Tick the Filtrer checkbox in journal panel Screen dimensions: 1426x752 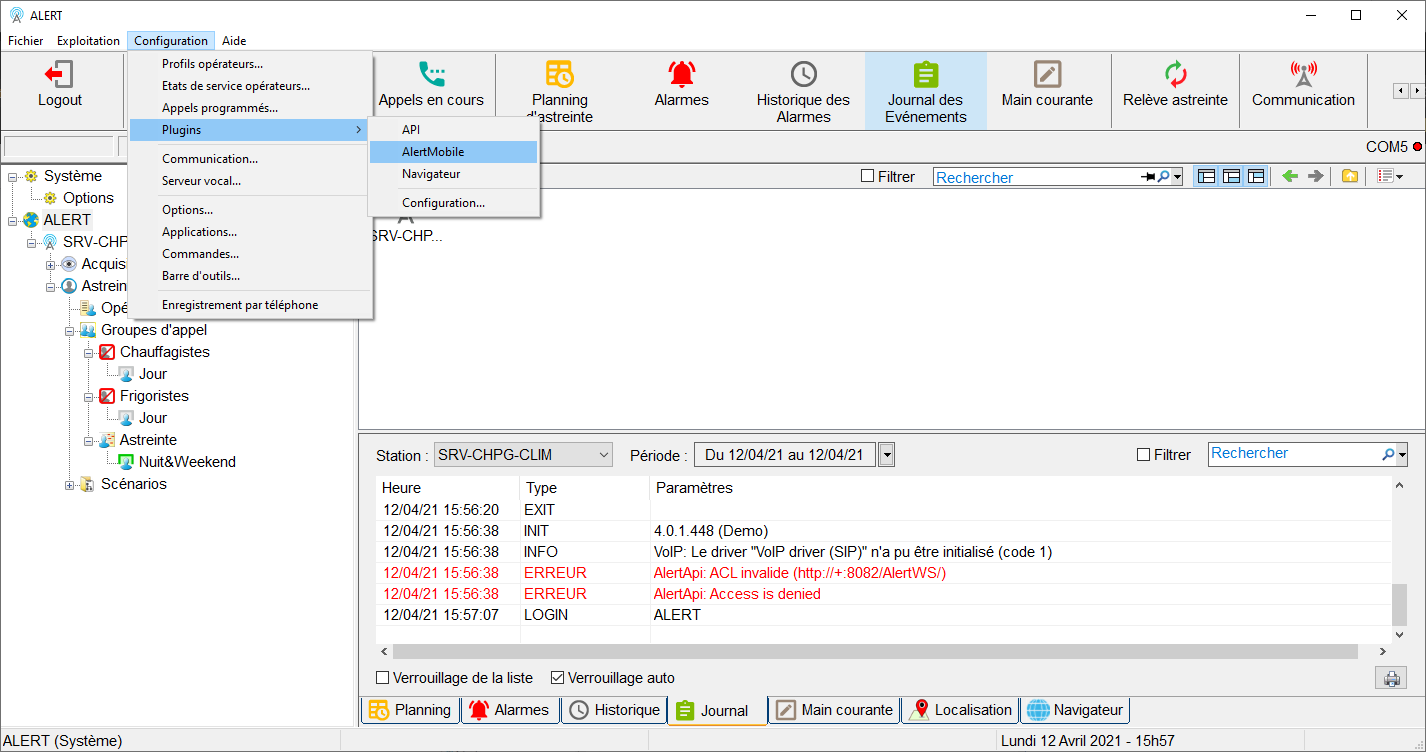click(1143, 455)
